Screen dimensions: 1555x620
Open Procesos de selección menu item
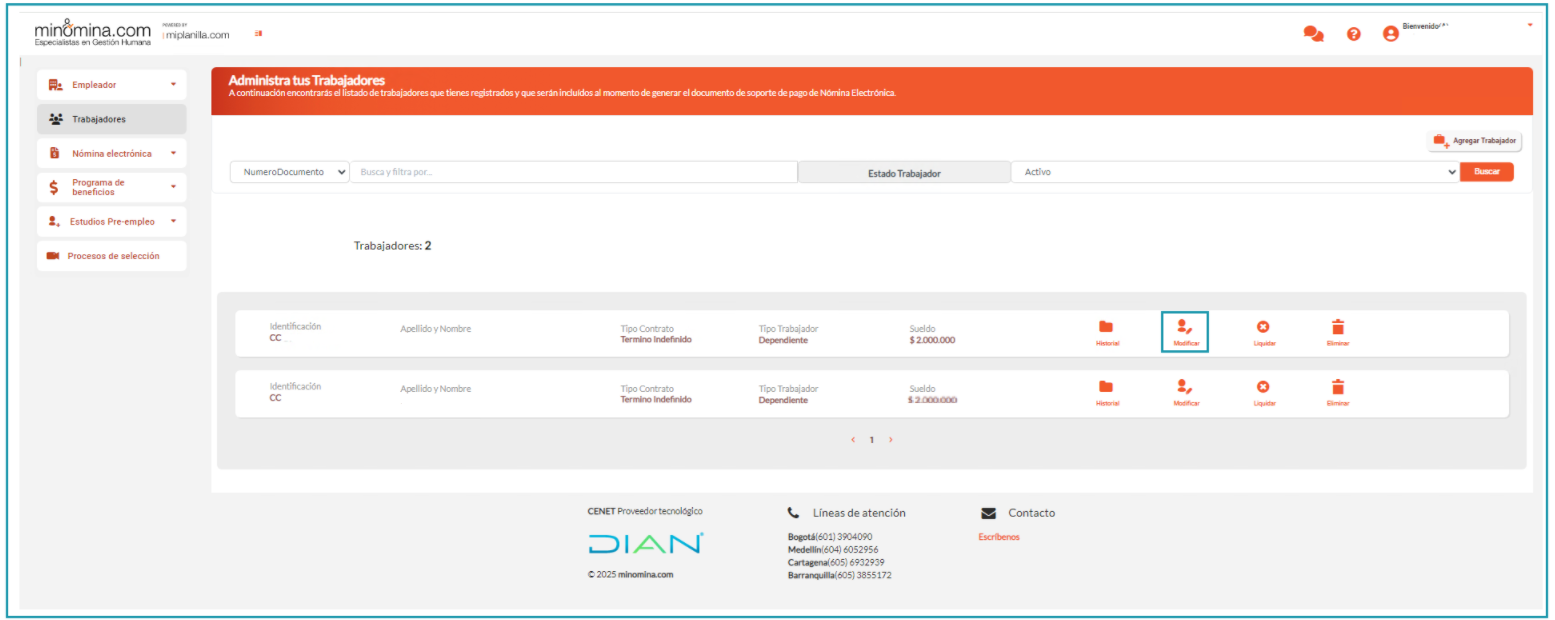click(112, 256)
